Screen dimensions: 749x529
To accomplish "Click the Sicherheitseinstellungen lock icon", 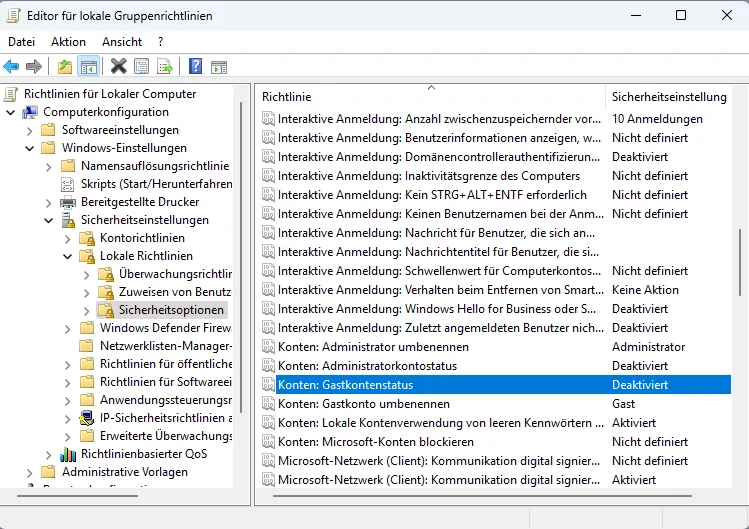I will pos(68,220).
